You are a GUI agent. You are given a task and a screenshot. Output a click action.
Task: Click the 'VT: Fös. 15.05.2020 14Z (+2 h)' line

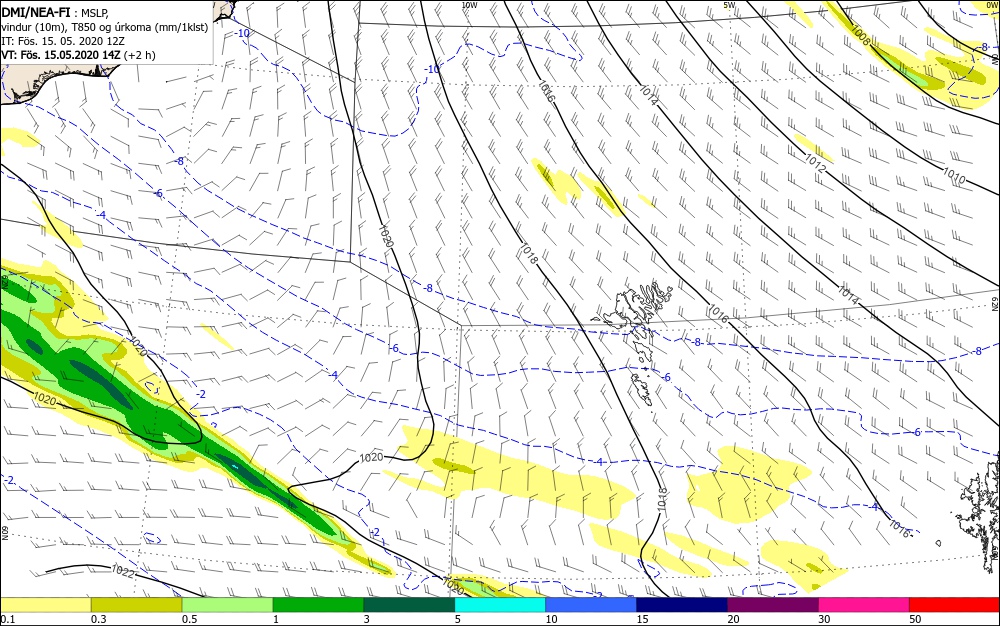point(78,55)
